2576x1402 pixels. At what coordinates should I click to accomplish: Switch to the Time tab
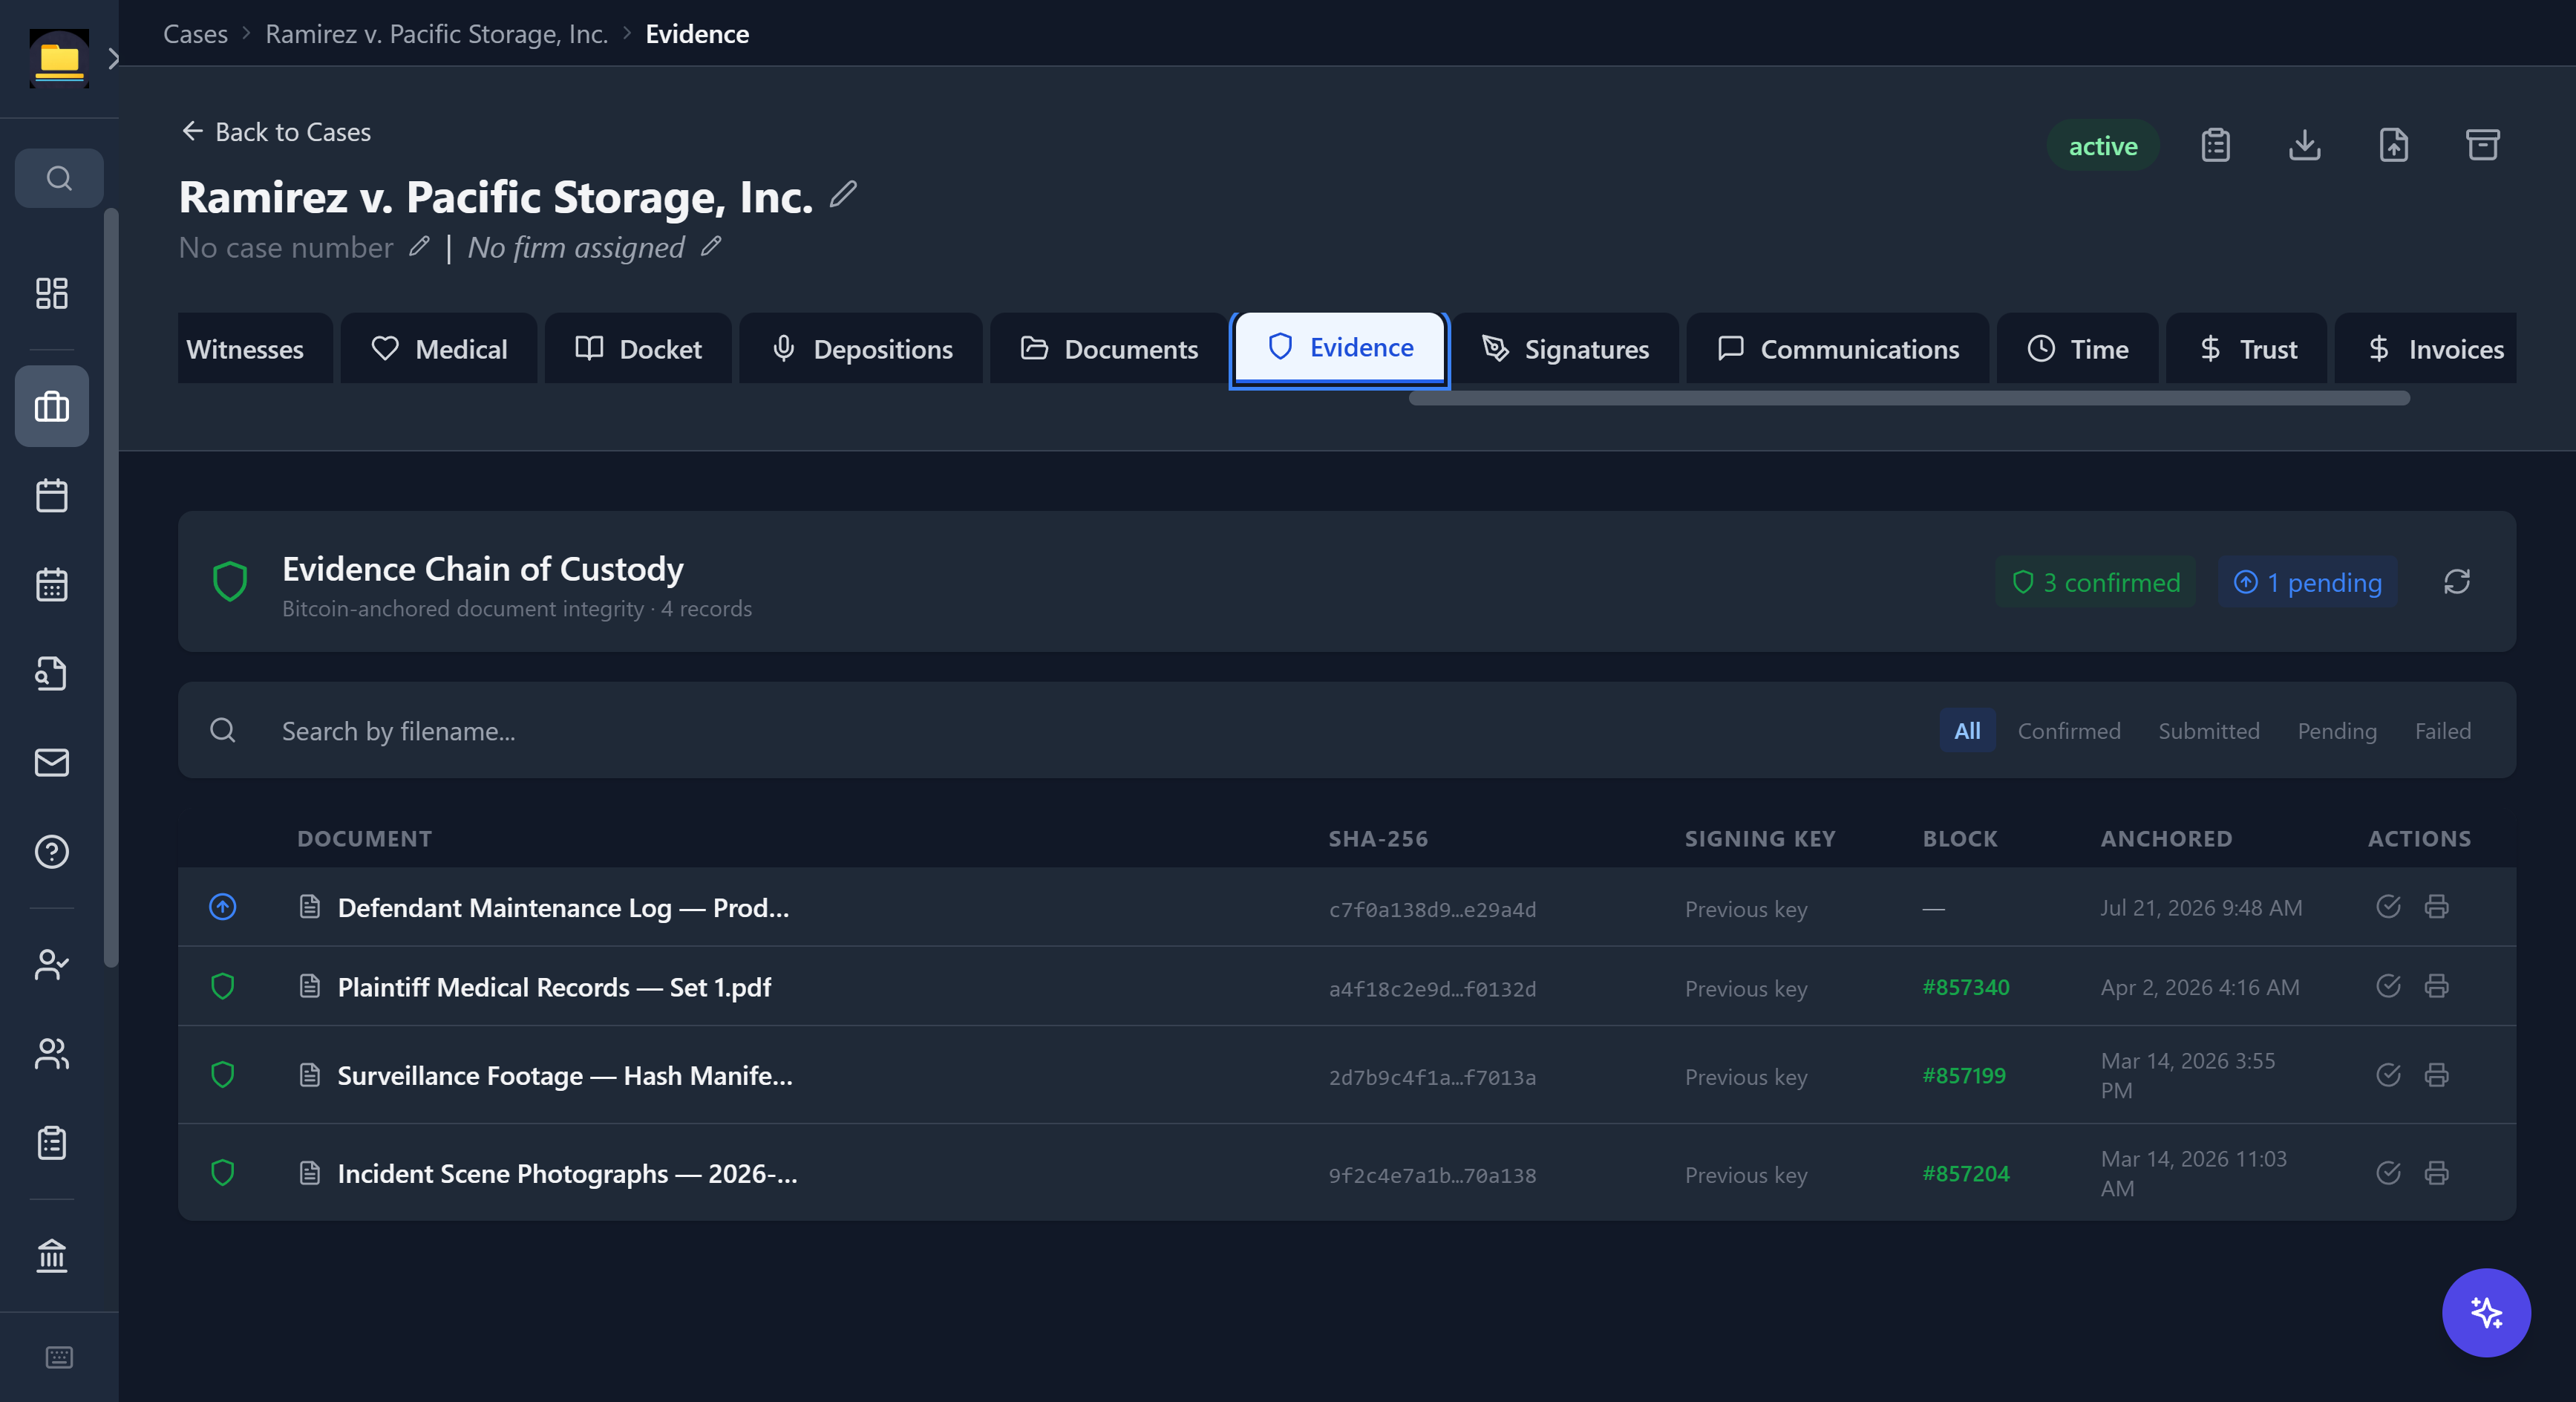point(2077,348)
